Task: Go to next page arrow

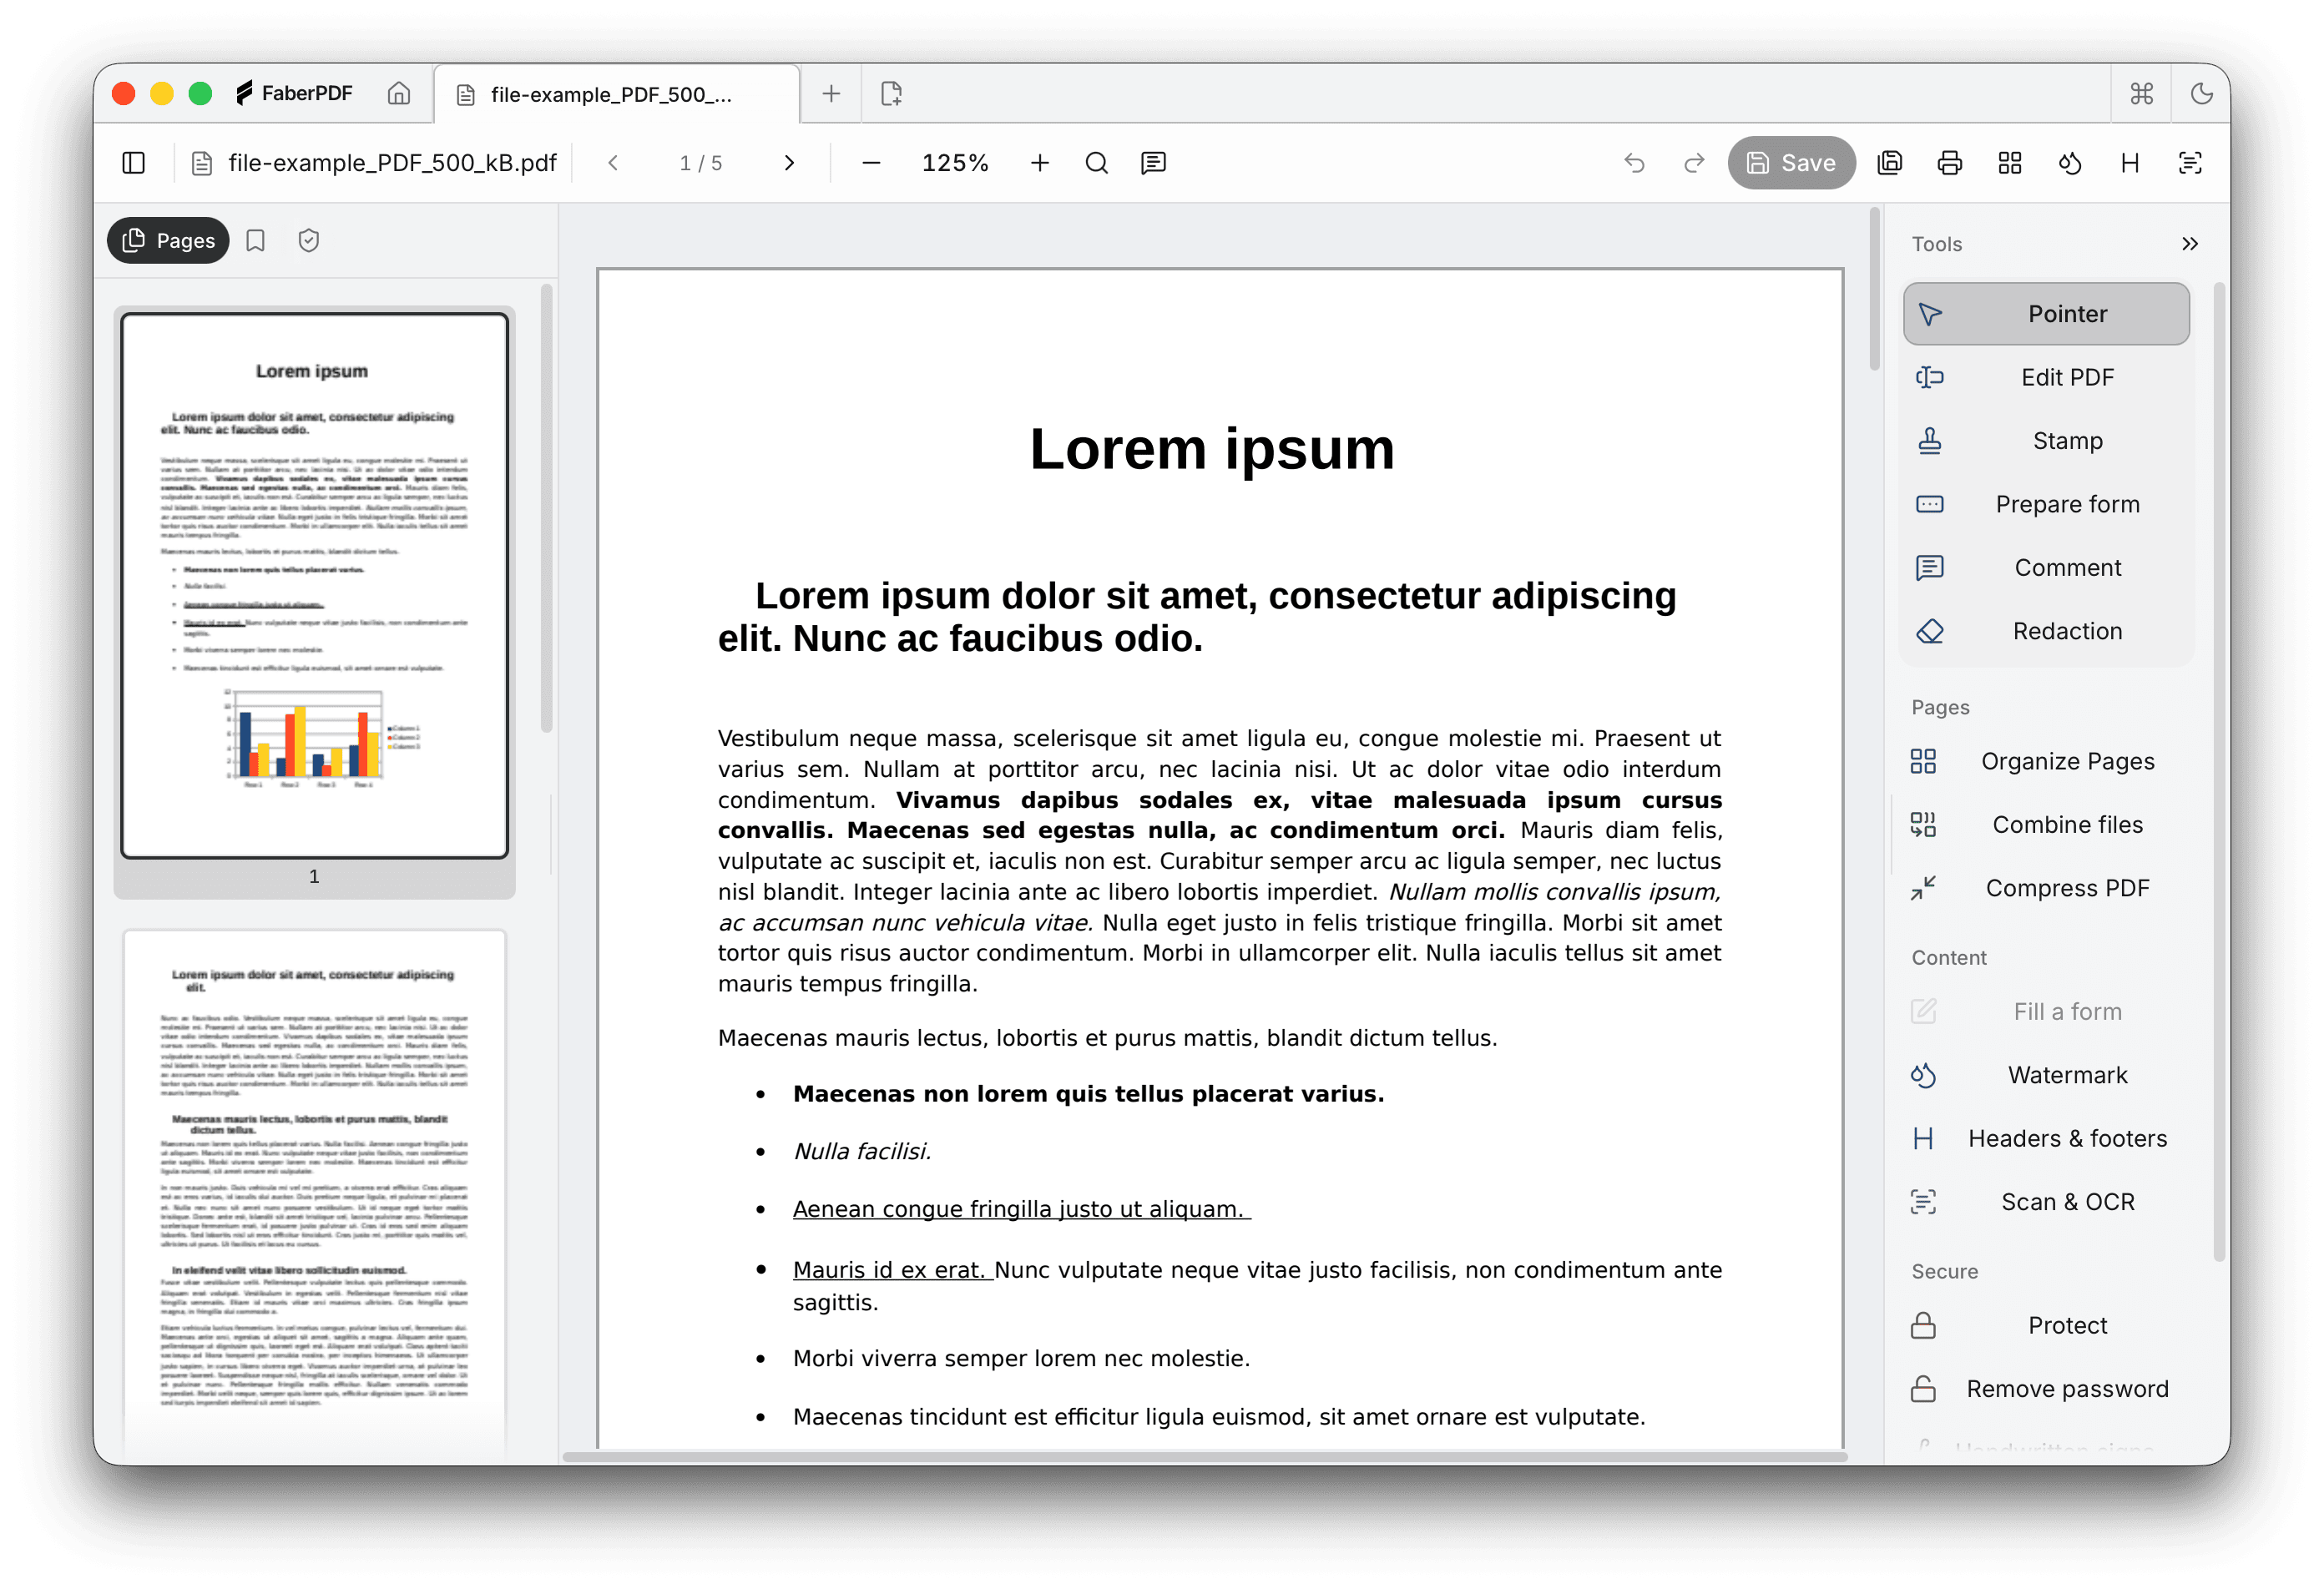Action: (789, 163)
